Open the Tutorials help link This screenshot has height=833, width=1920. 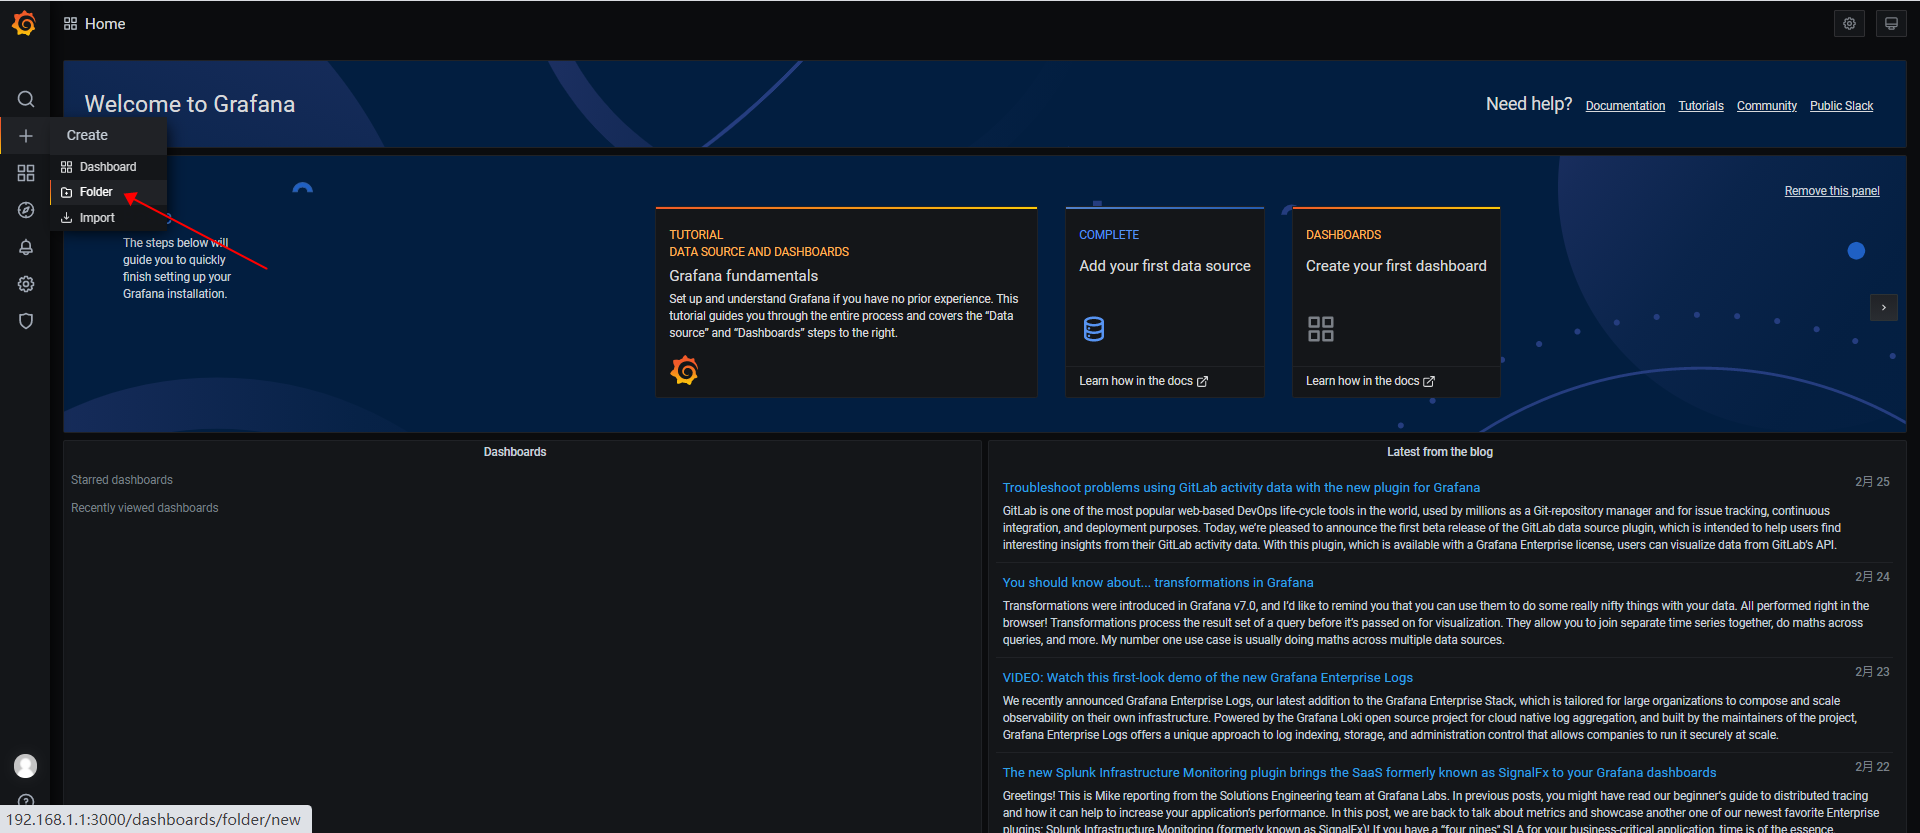(1700, 106)
